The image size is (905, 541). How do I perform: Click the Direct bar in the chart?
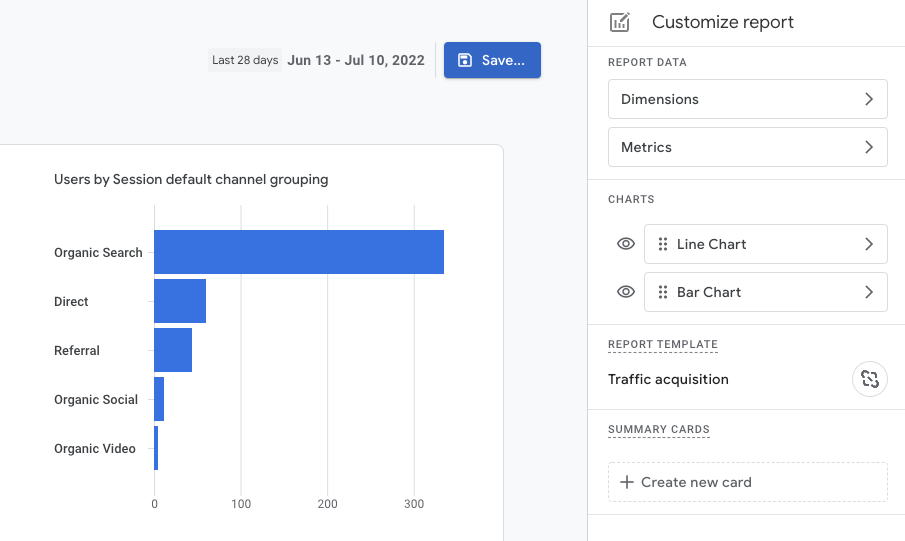point(180,301)
